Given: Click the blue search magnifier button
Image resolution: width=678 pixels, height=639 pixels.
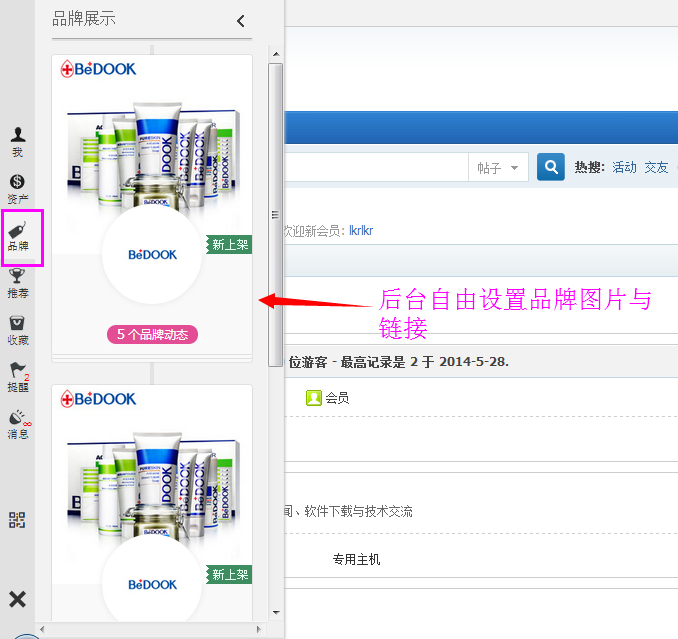Looking at the screenshot, I should (x=550, y=166).
